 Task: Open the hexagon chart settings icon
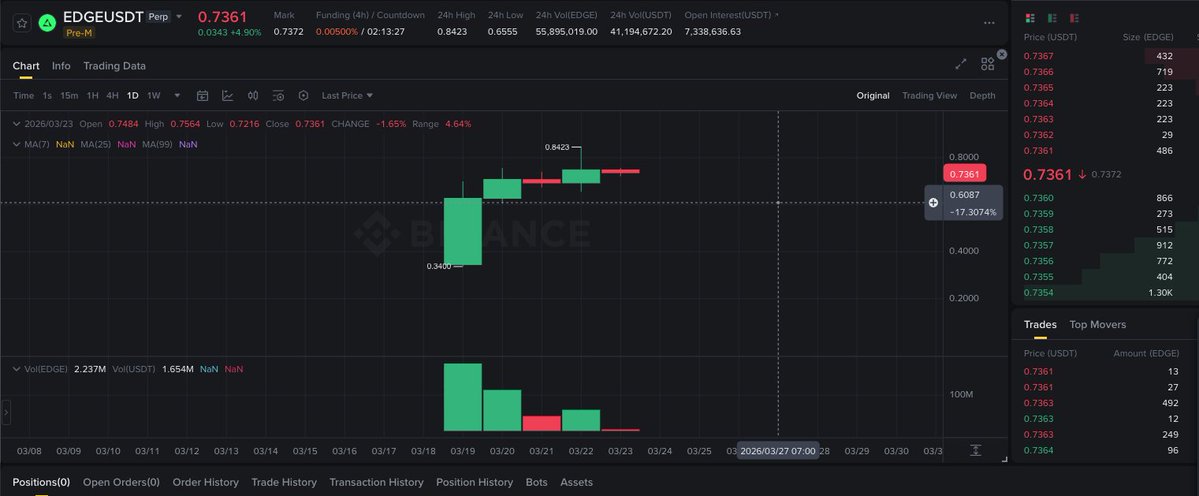tap(304, 96)
